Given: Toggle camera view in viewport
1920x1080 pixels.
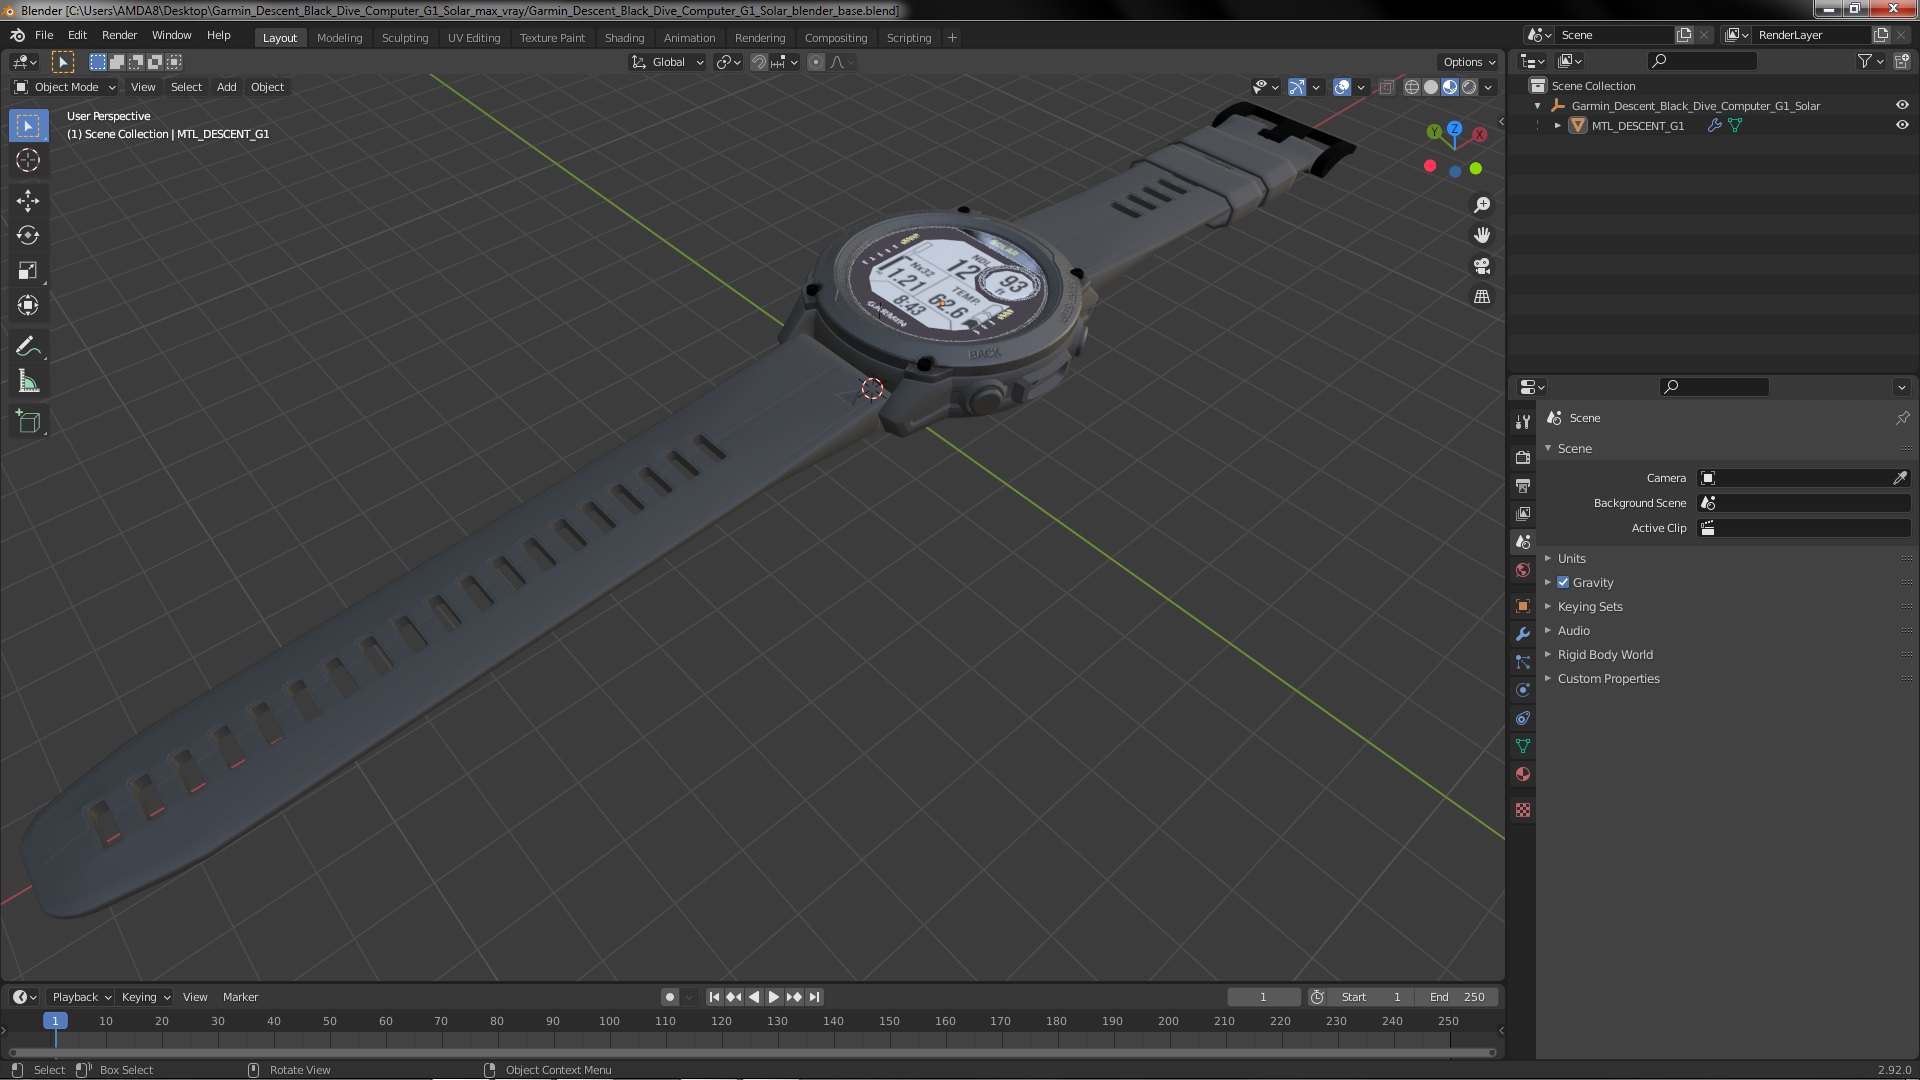Looking at the screenshot, I should [1482, 266].
